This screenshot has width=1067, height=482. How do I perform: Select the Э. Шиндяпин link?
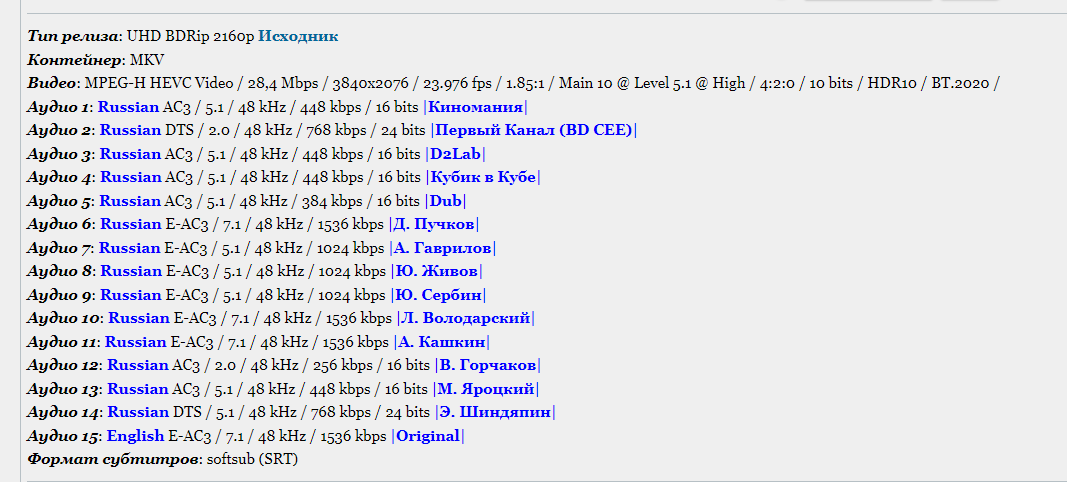494,412
